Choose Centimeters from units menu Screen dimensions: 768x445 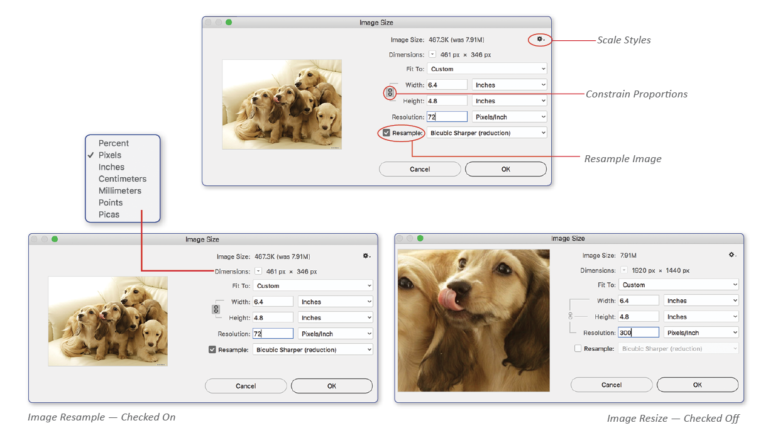122,179
